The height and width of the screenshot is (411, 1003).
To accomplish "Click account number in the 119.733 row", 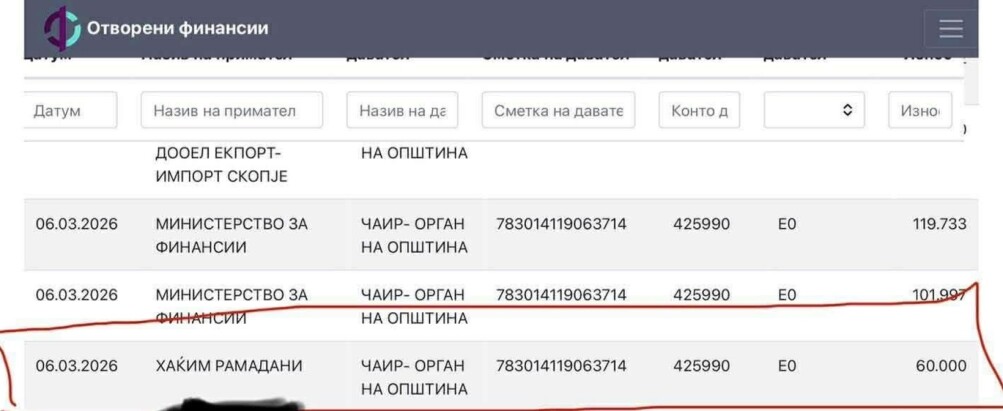I will tap(561, 224).
